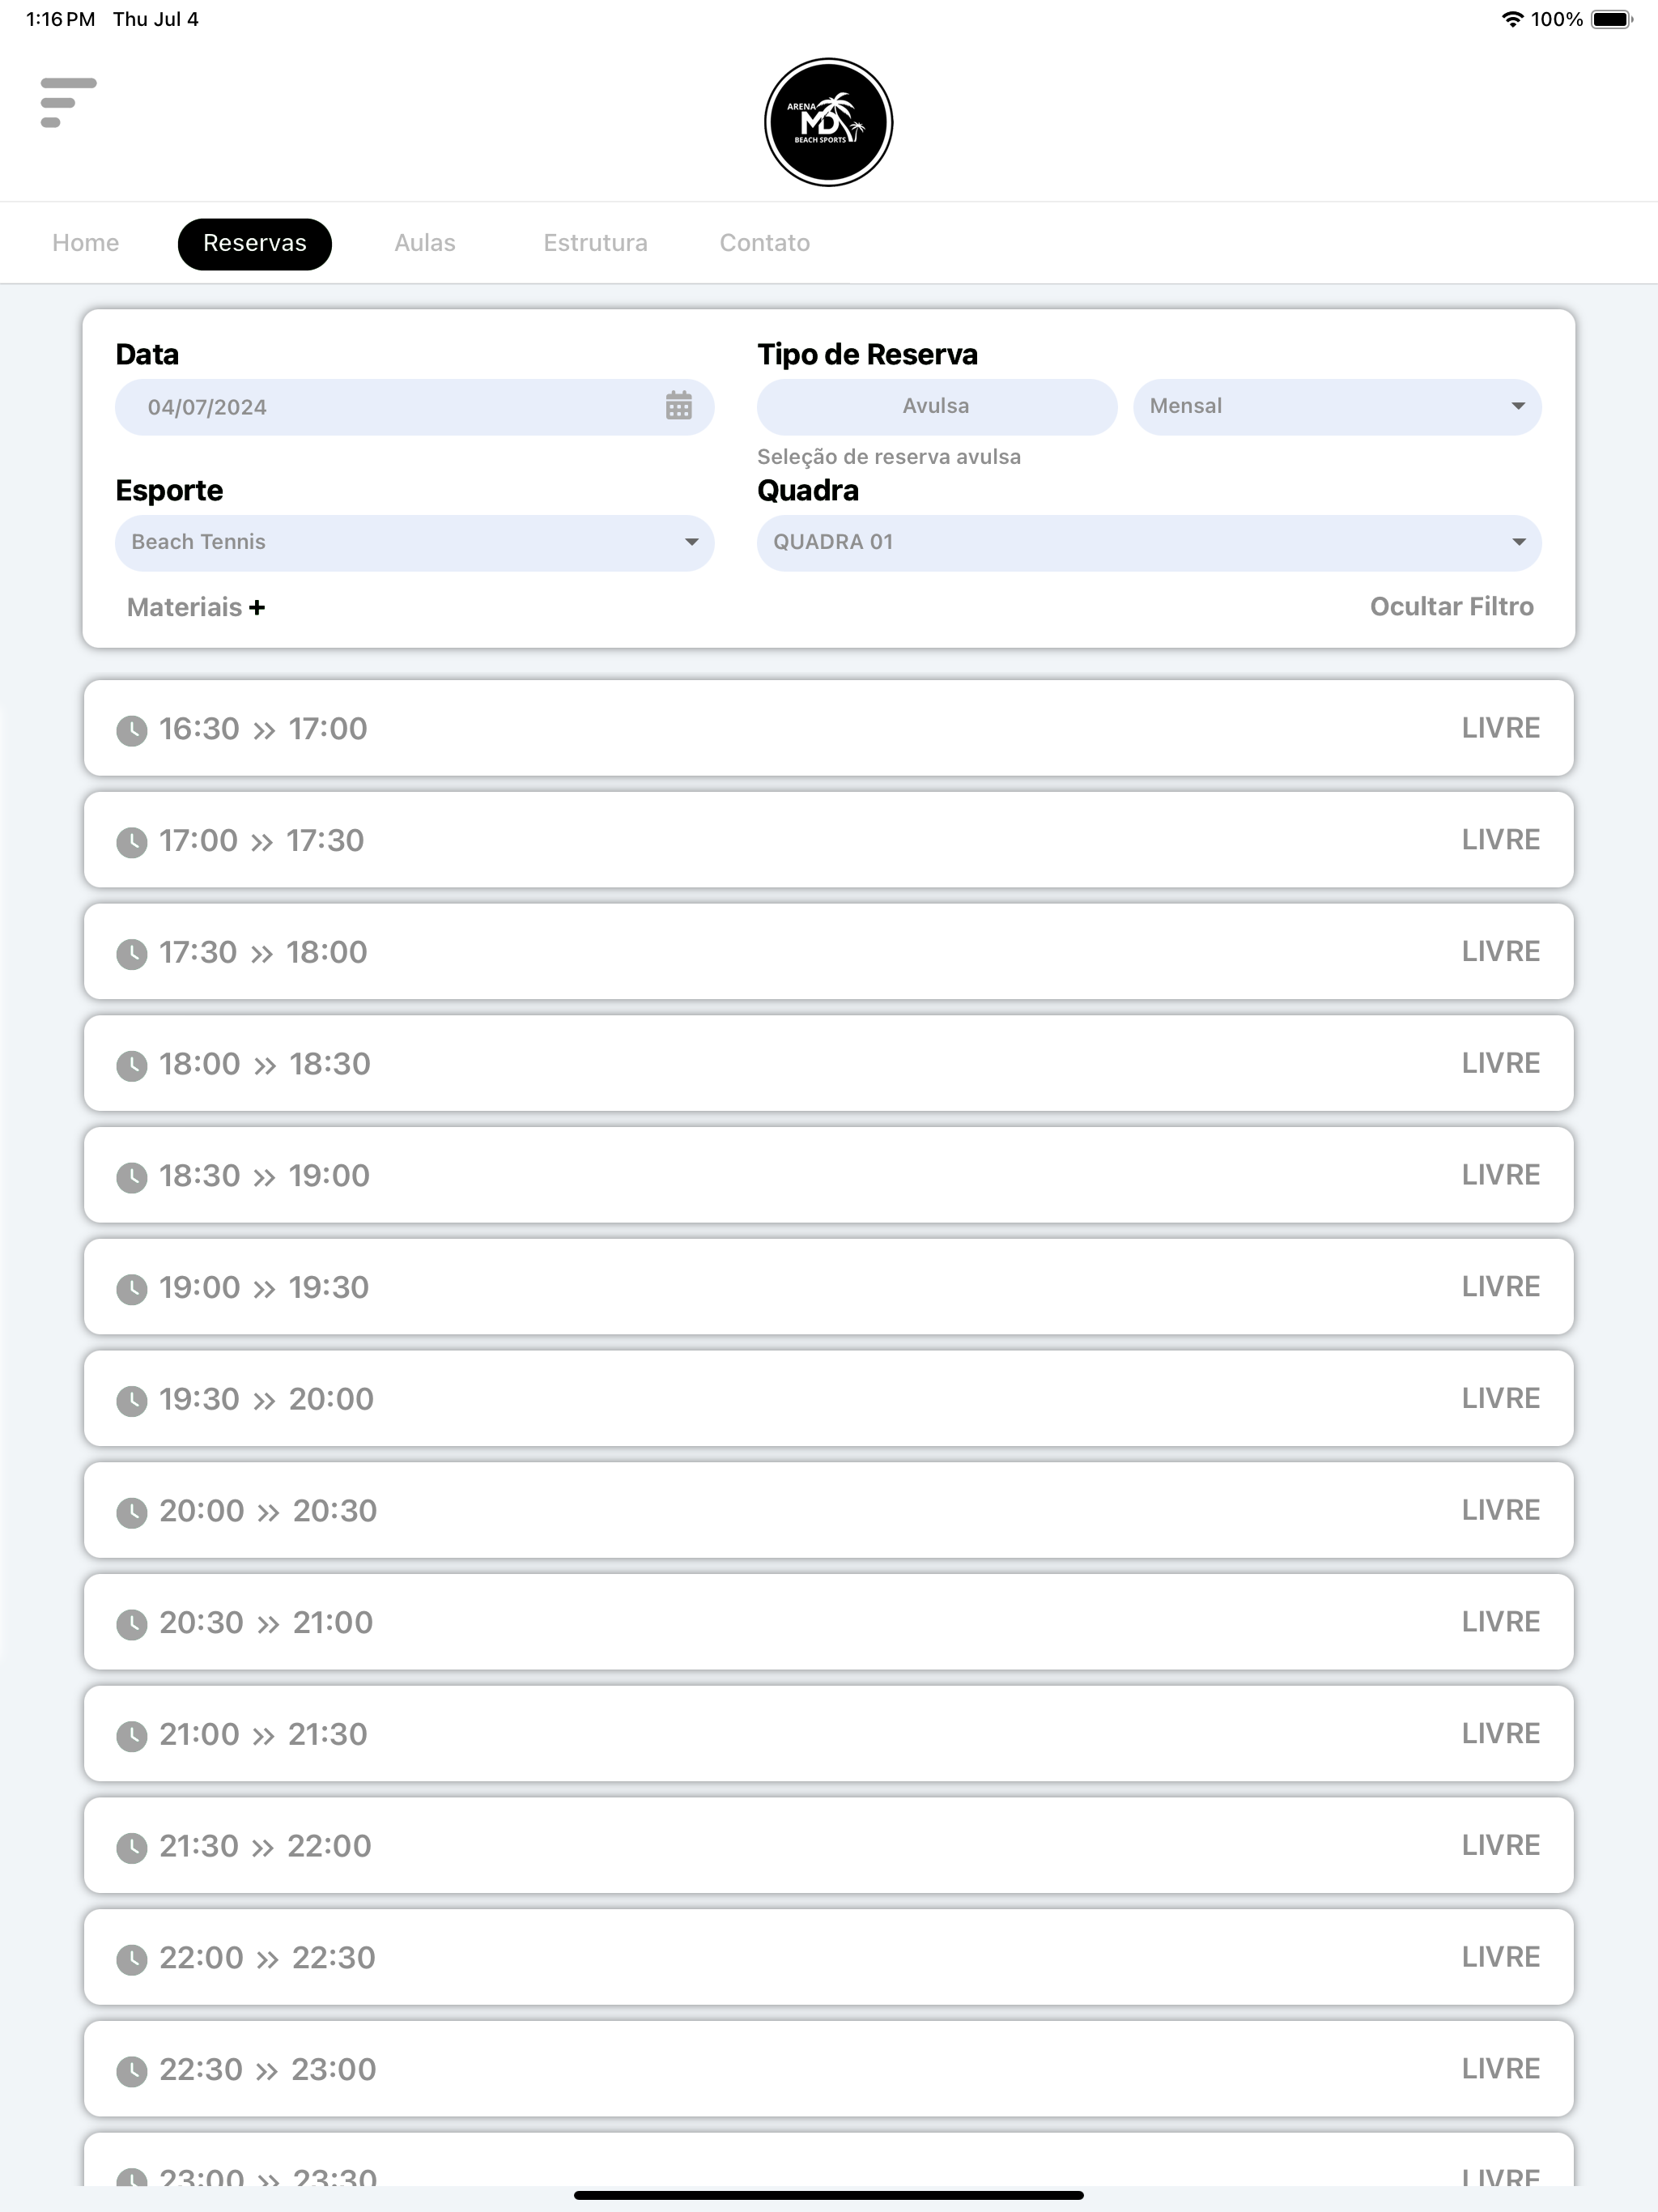The image size is (1658, 2212).
Task: Click the plus icon beside Materiais
Action: 257,607
